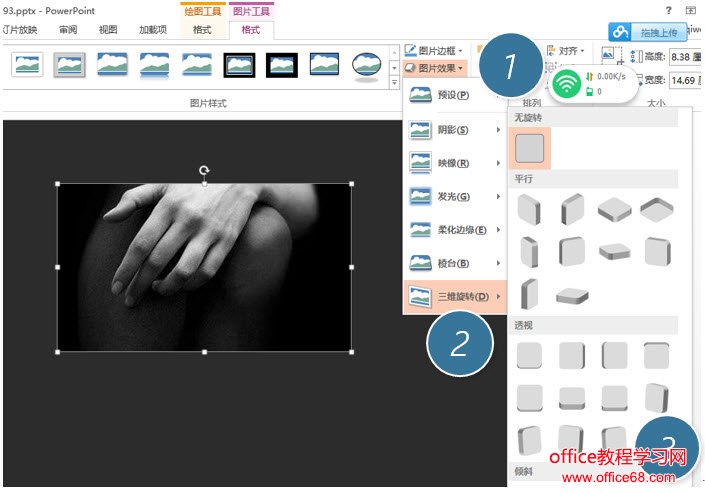The image size is (705, 494).
Task: Open the 预设(P) preset submenu
Action: (x=455, y=95)
